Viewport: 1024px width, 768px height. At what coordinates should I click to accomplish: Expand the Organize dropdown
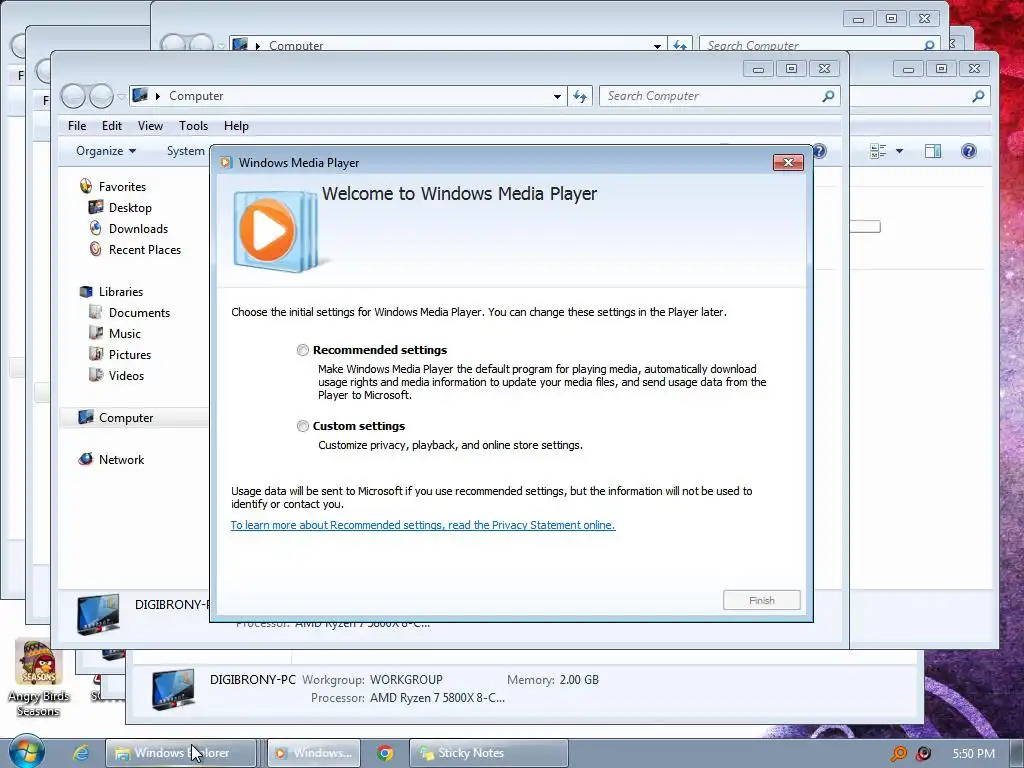tap(106, 151)
